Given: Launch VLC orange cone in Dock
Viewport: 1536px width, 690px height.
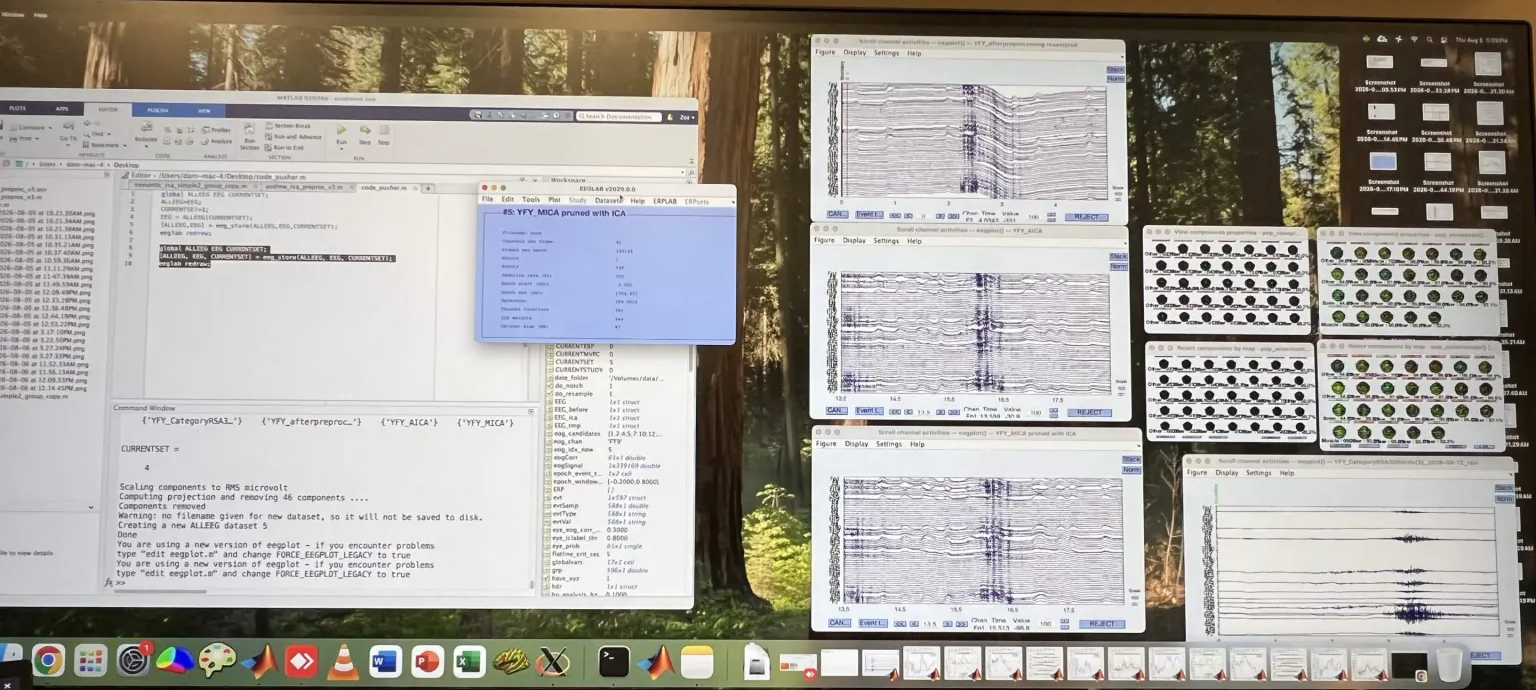Looking at the screenshot, I should point(343,662).
